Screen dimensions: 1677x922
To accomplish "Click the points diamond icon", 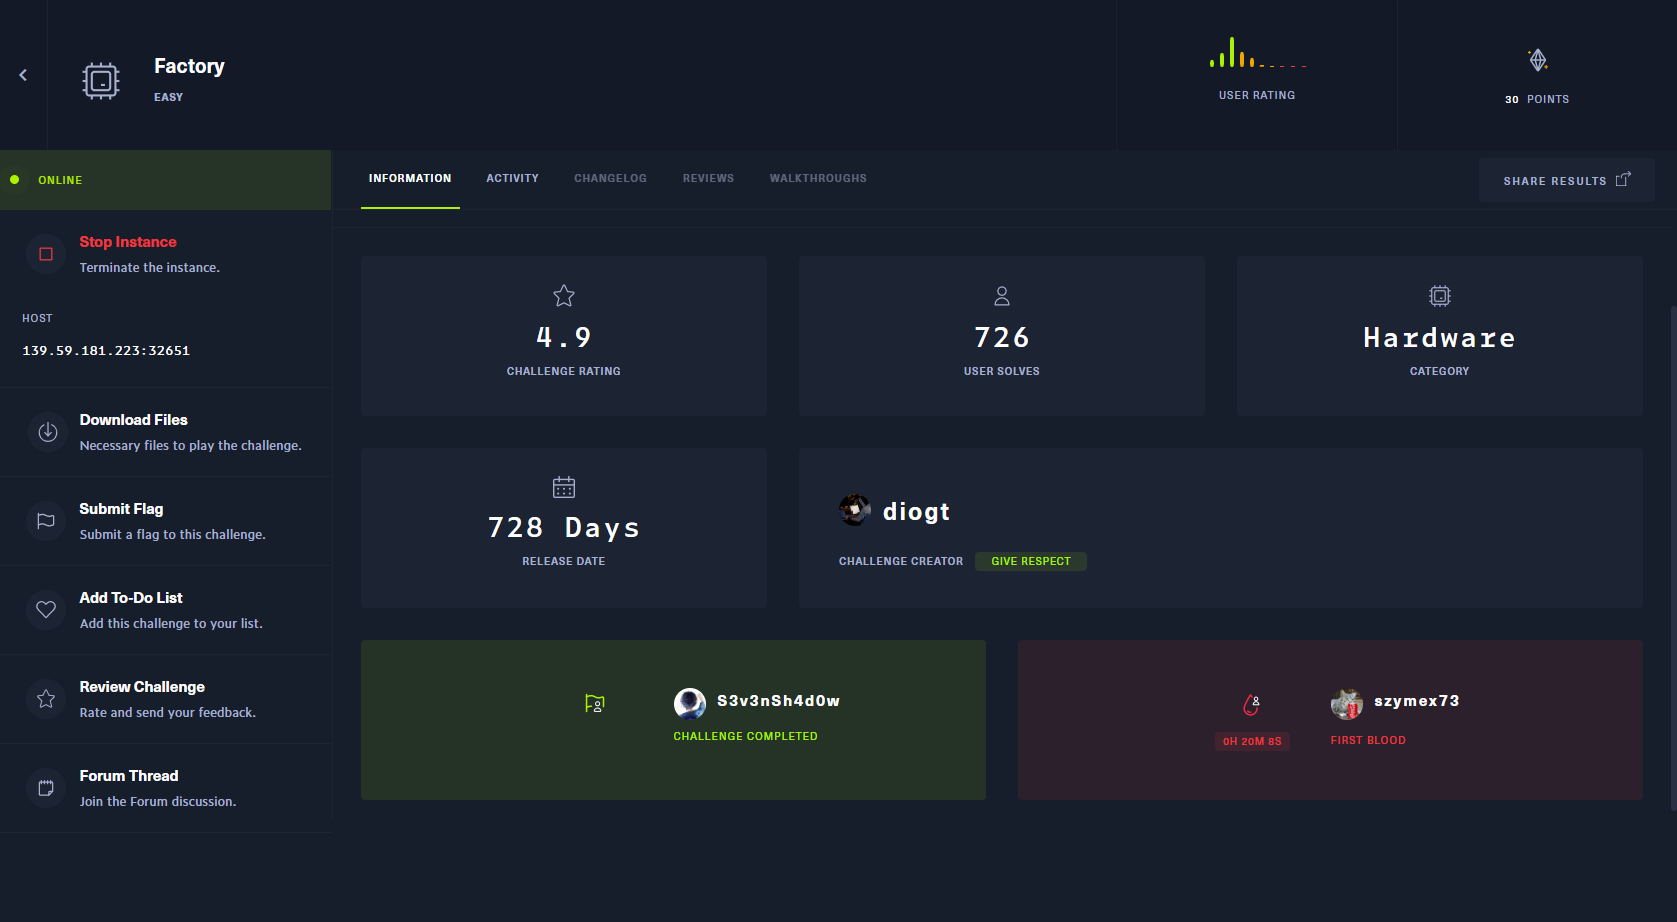I will tap(1538, 60).
